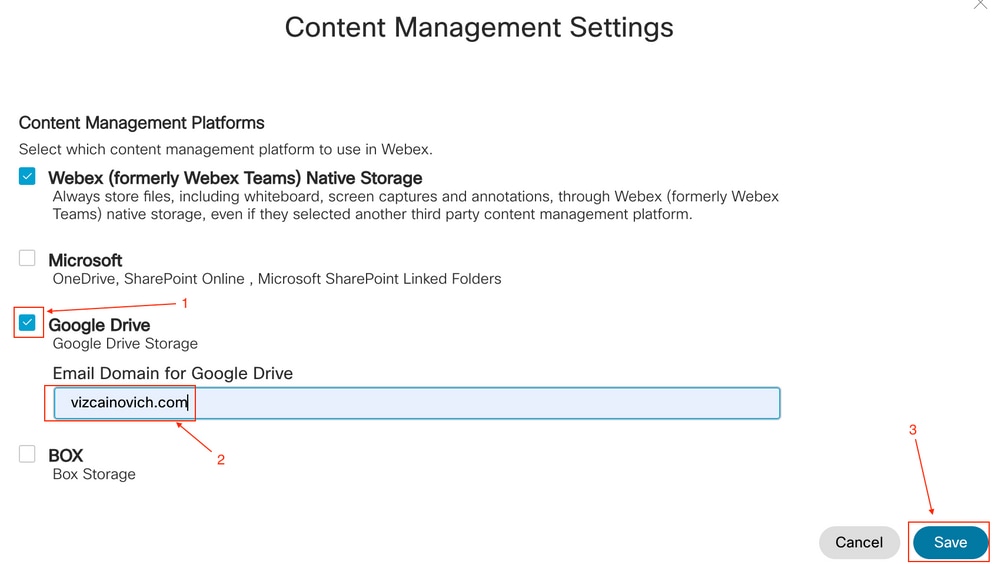Screen dimensions: 998x564
Task: Select the Microsoft option label
Action: click(85, 260)
